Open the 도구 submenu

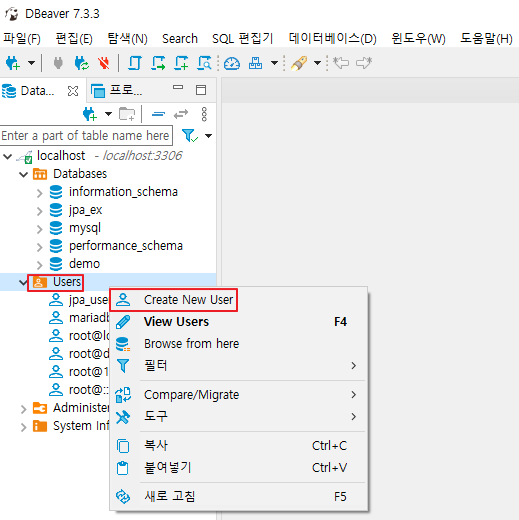coord(239,417)
